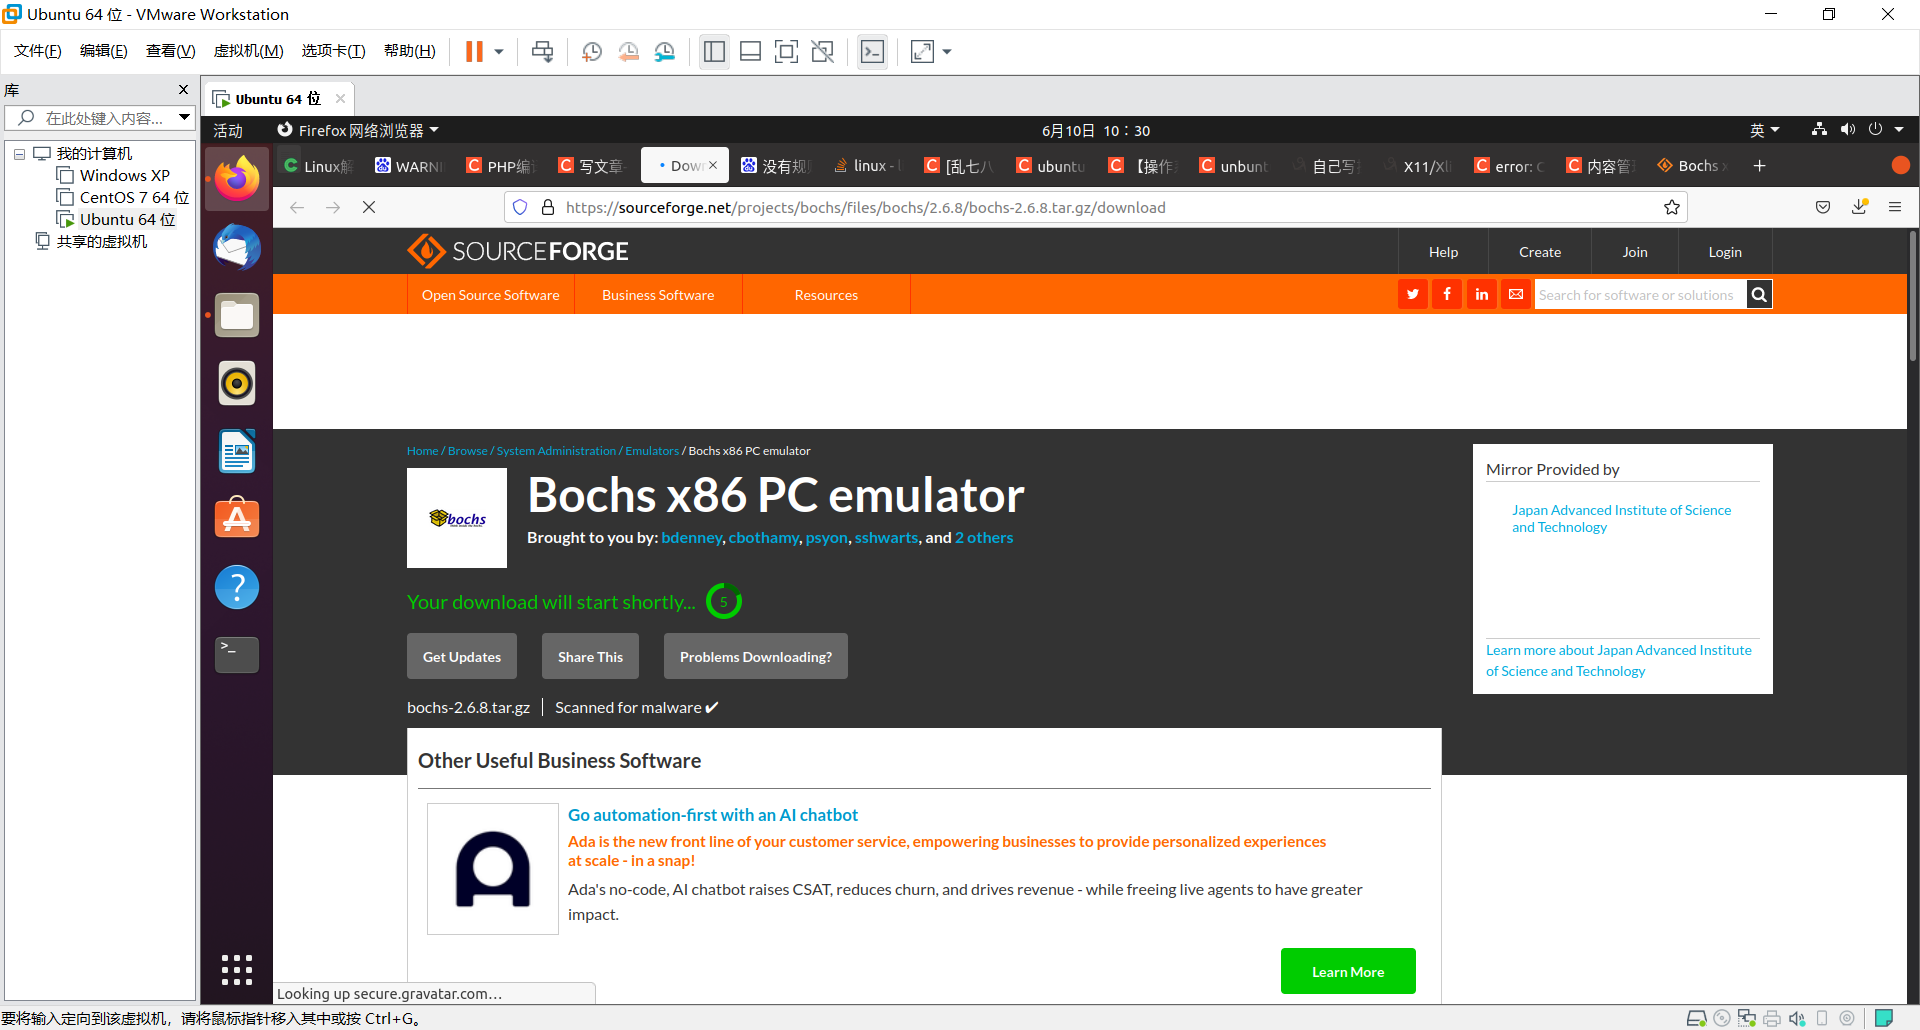Revert to snapshot using the clock-arrow icon
Screen dimensions: 1920x1030
[x=629, y=52]
